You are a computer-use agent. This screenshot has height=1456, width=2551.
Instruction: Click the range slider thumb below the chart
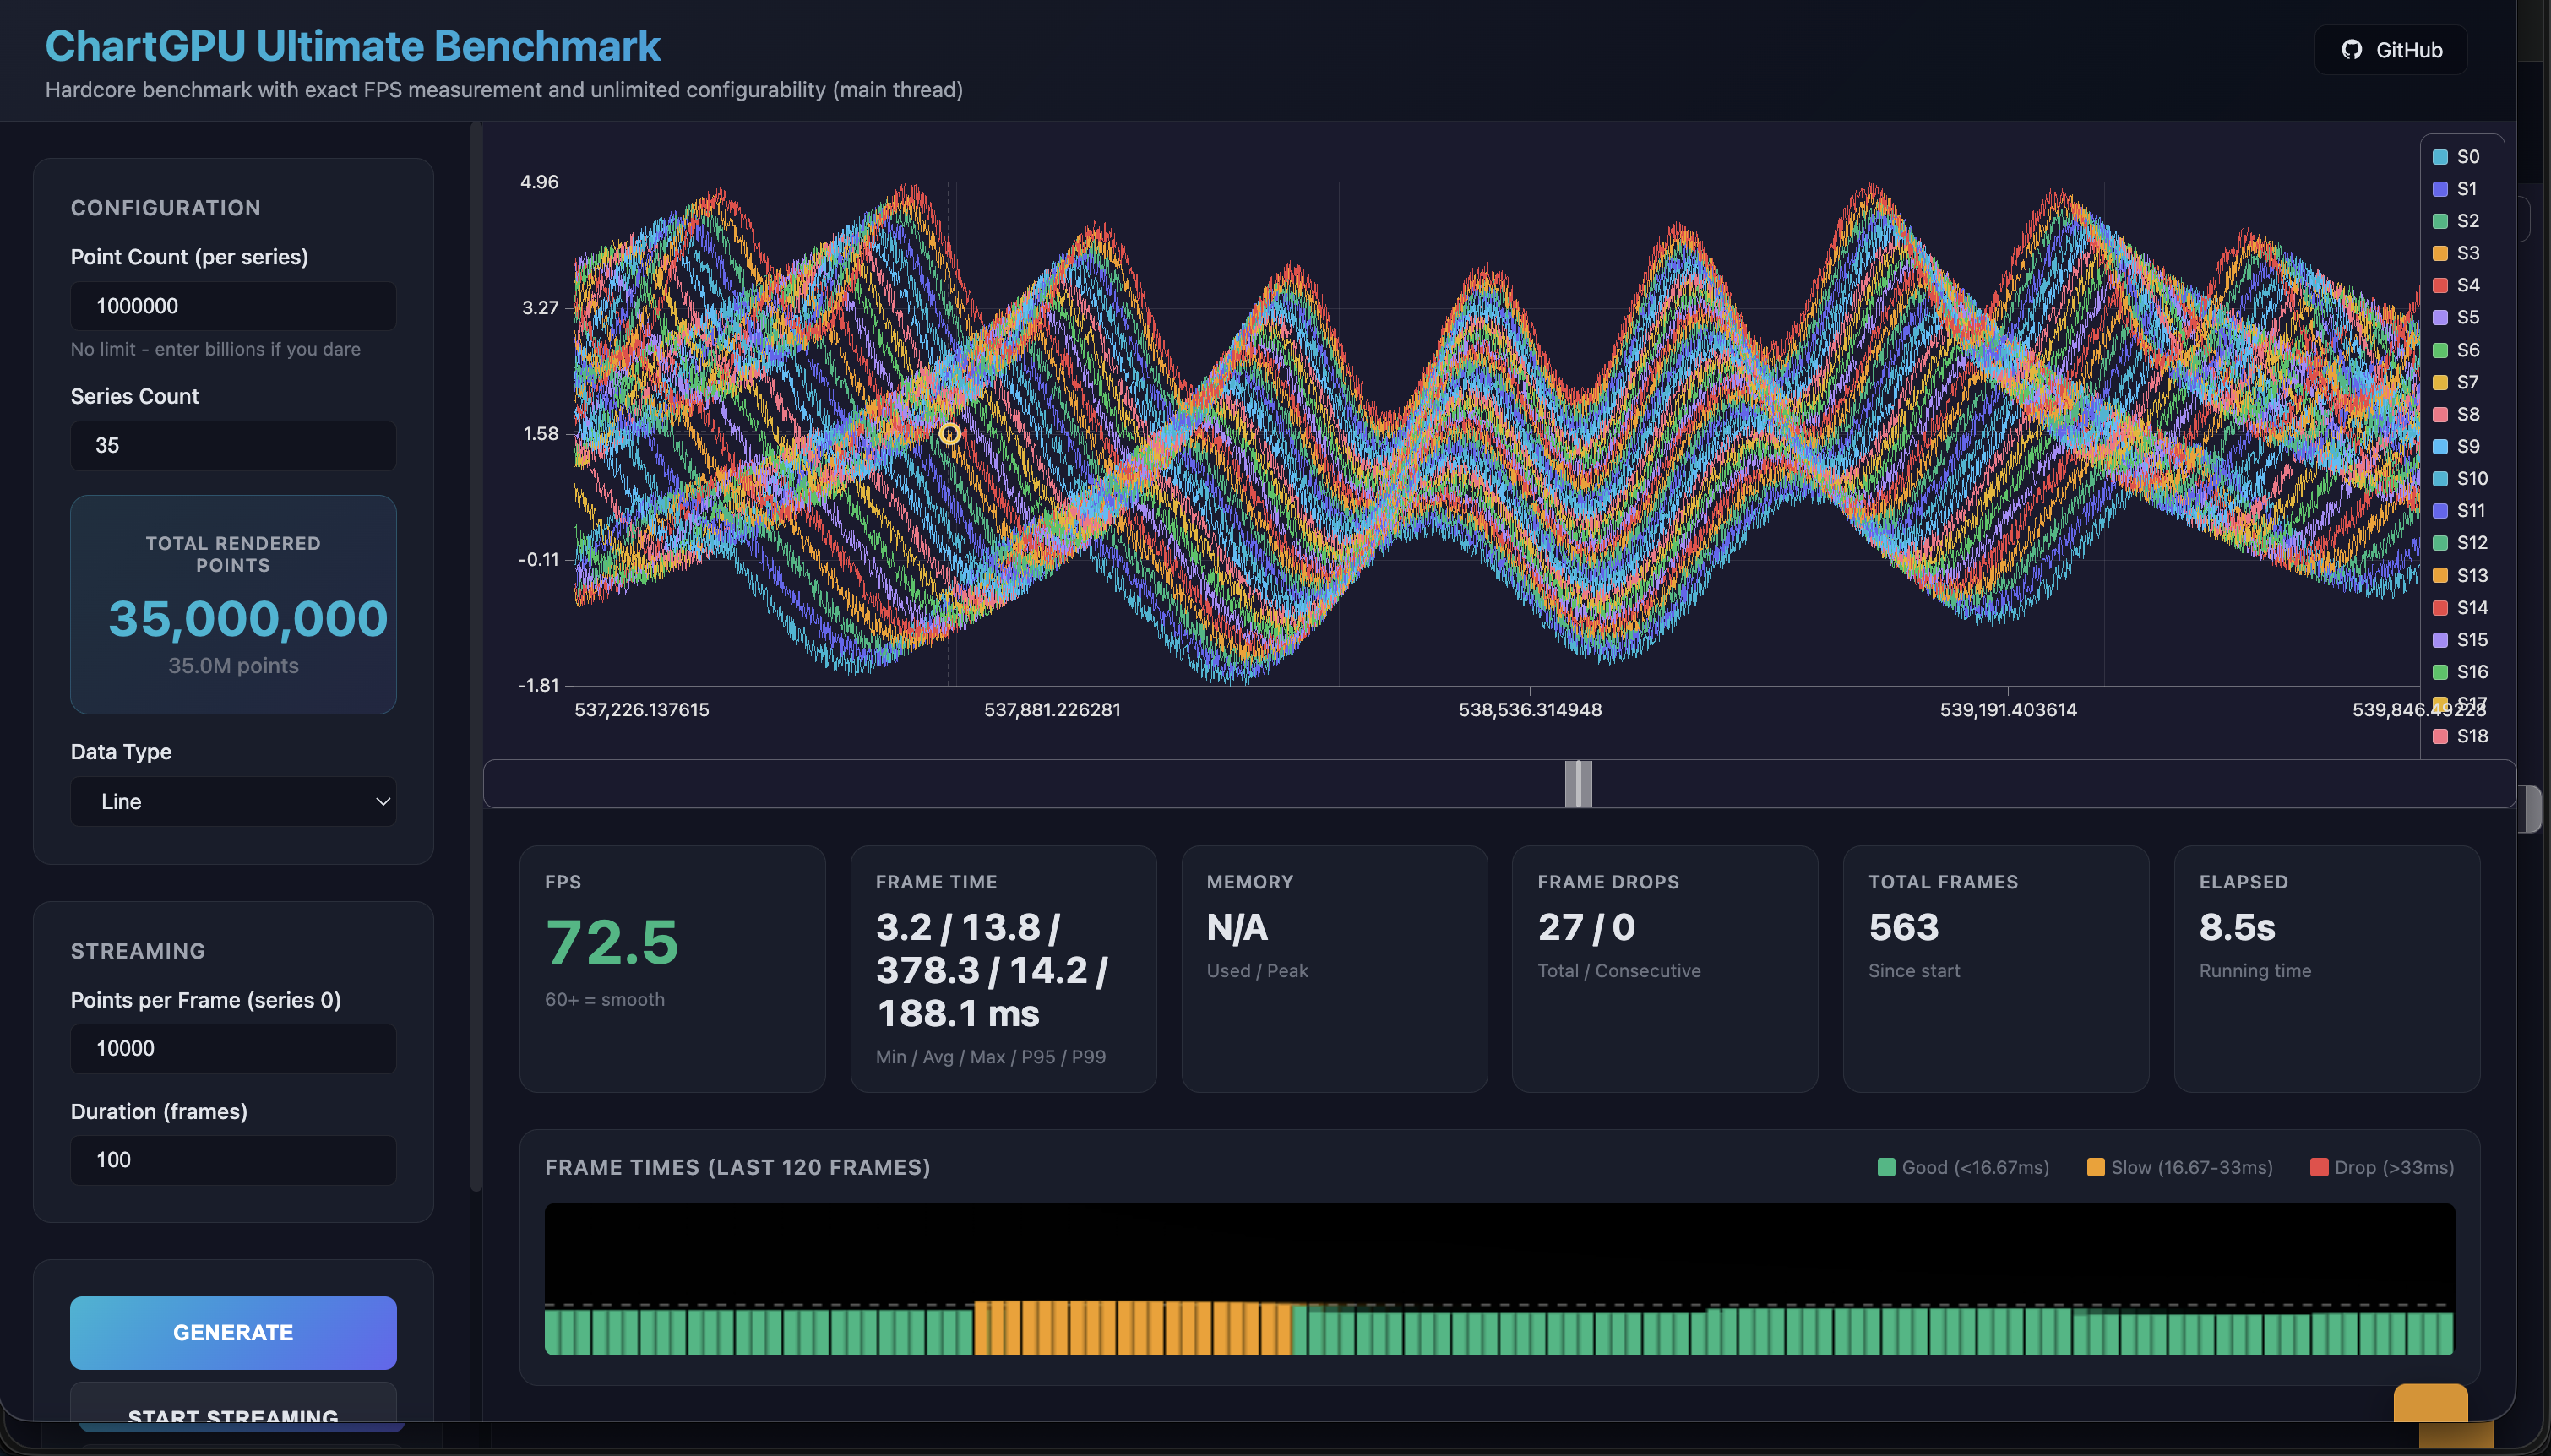1577,783
